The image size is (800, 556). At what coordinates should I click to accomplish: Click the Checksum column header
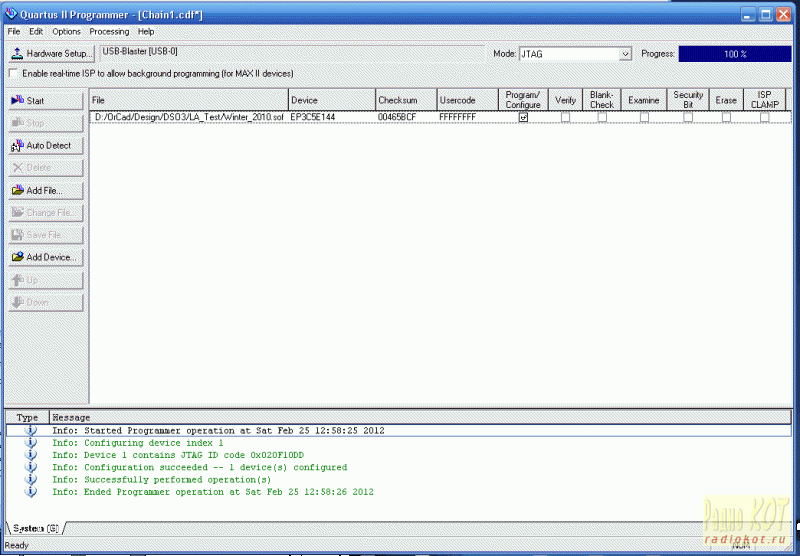(x=406, y=100)
